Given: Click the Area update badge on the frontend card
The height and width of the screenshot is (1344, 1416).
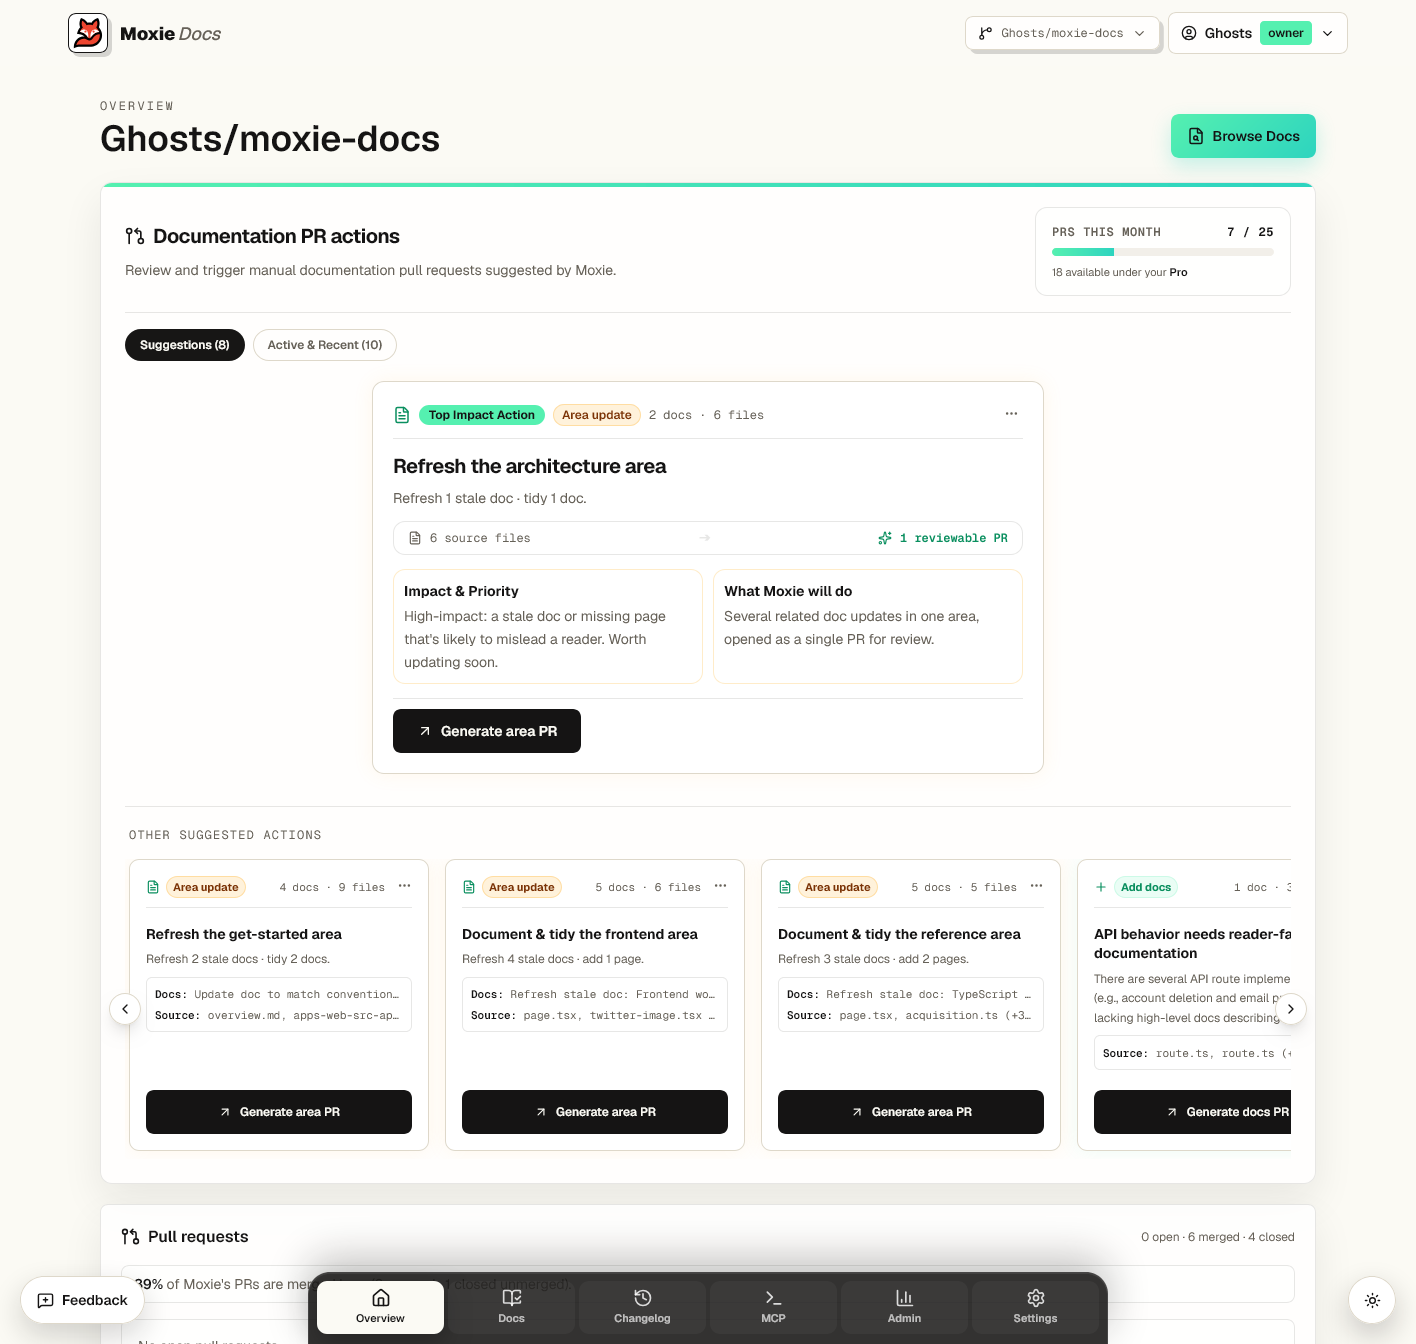Looking at the screenshot, I should point(522,887).
